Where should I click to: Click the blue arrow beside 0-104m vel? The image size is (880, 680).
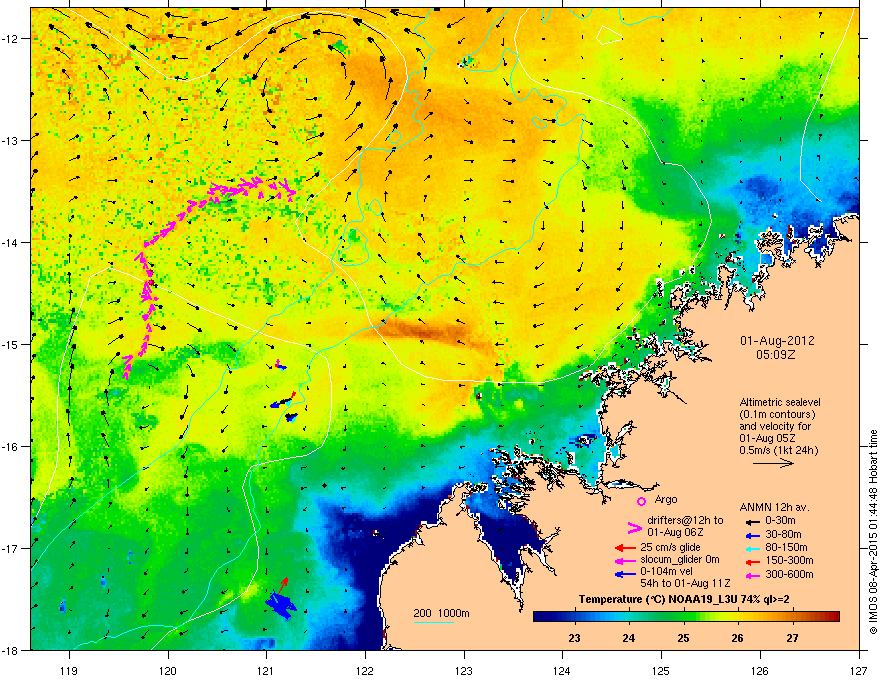click(625, 574)
